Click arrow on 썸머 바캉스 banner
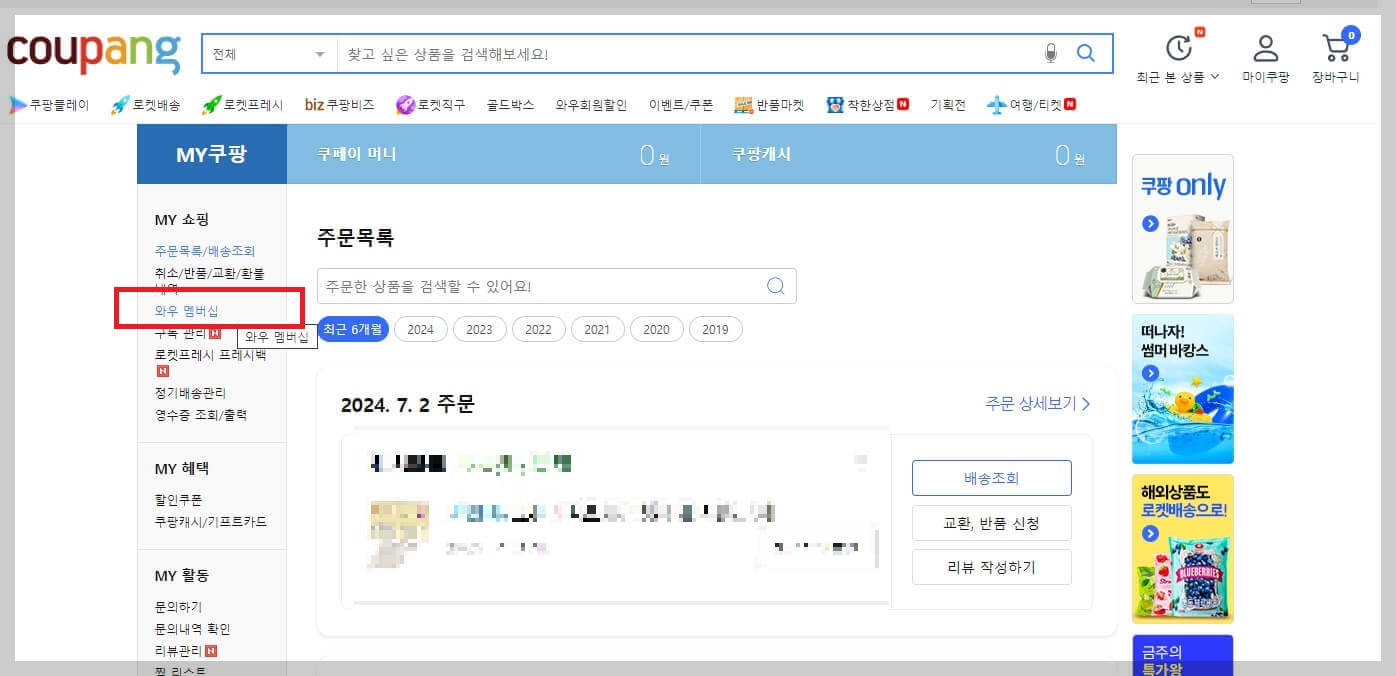Screen dimensions: 1396x676 (1150, 373)
